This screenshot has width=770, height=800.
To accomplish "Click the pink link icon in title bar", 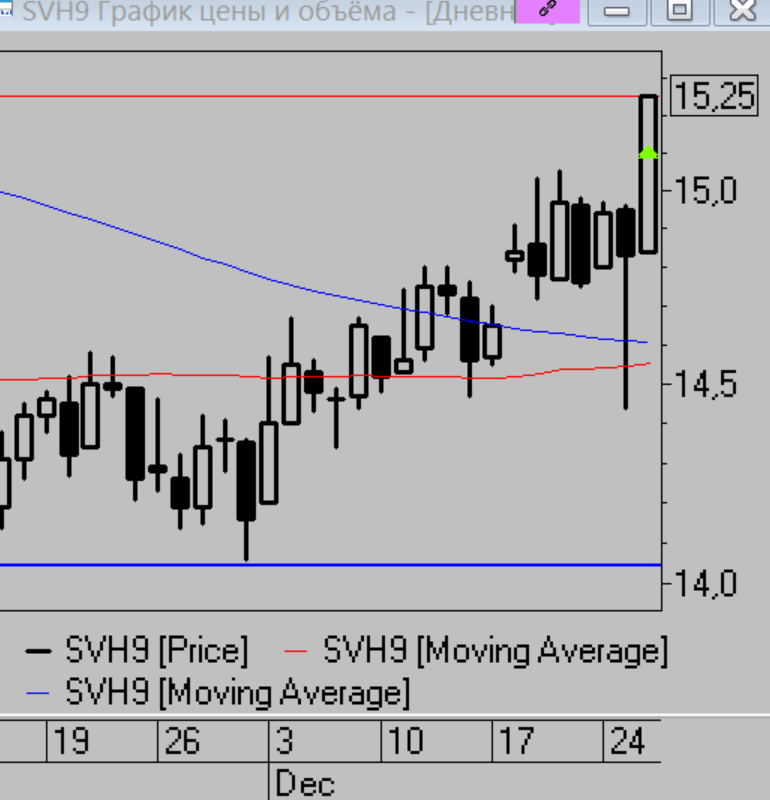I will click(x=547, y=10).
